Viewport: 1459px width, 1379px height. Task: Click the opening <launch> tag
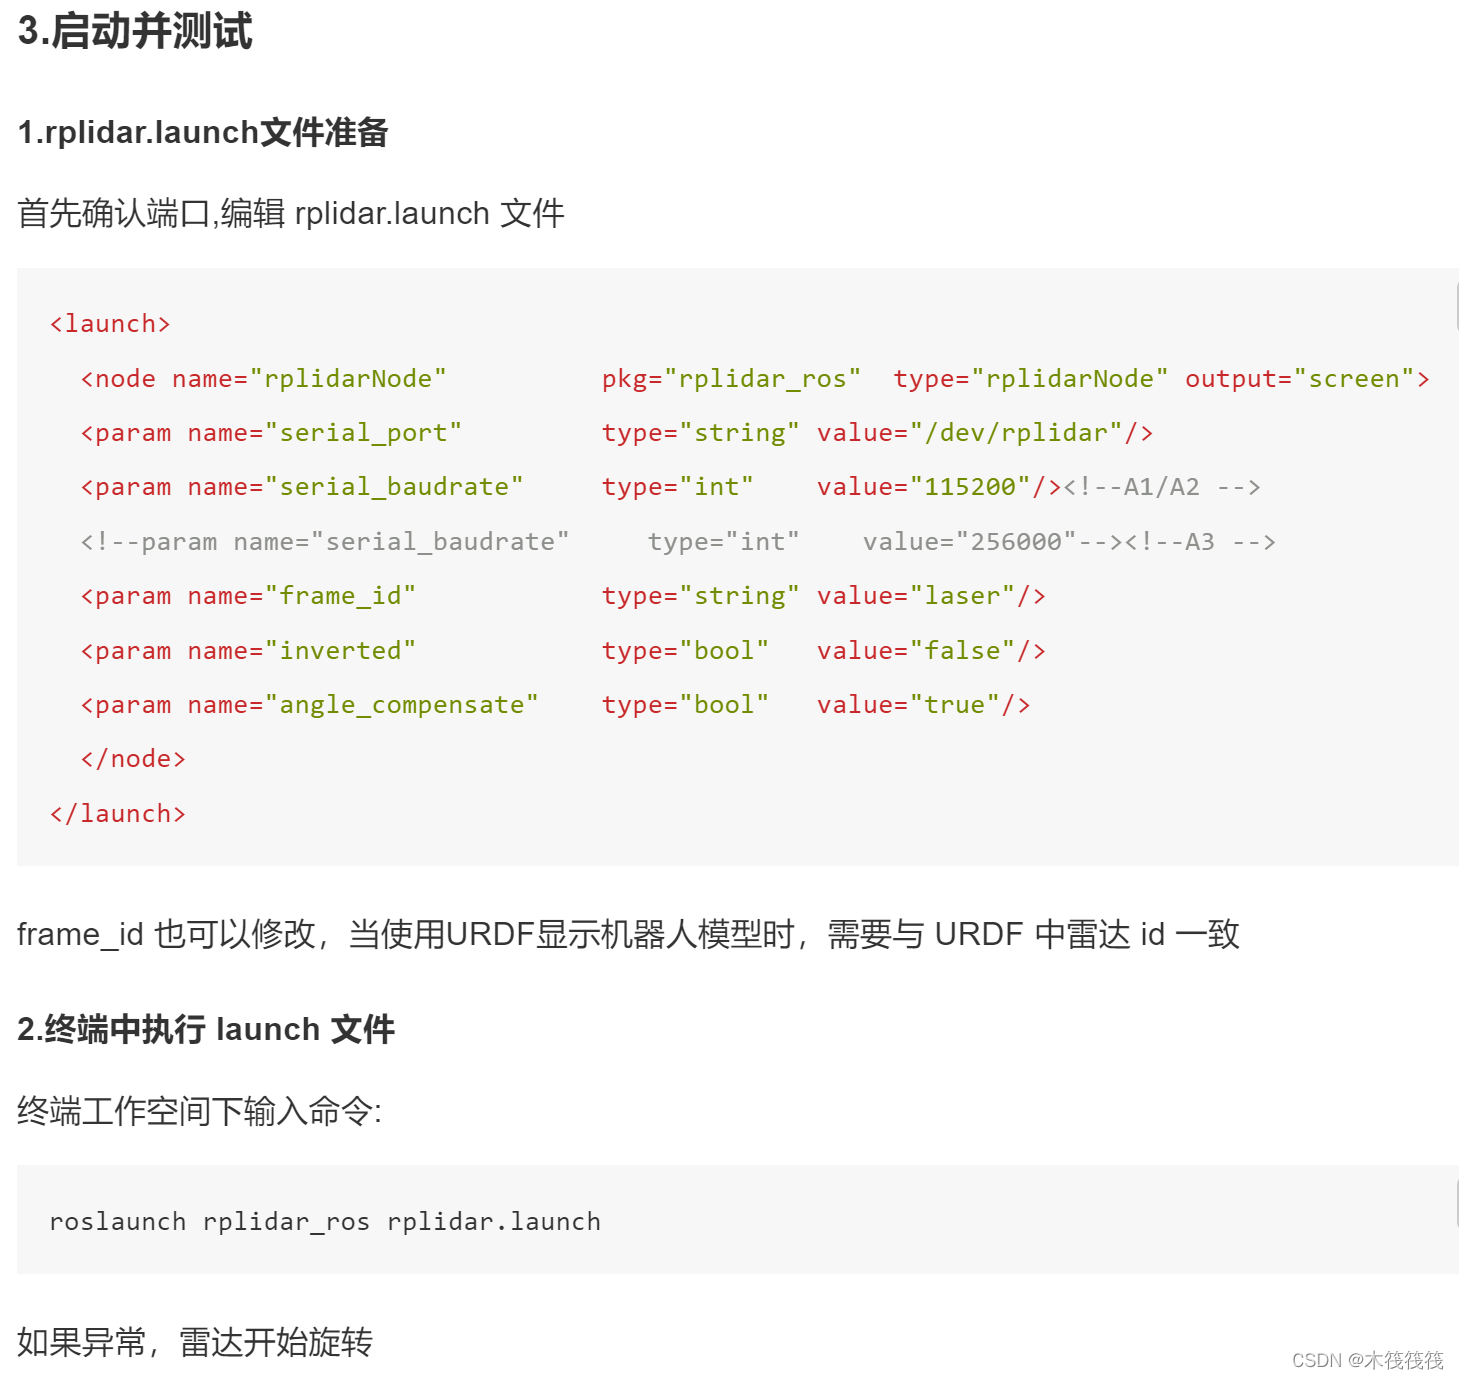110,324
